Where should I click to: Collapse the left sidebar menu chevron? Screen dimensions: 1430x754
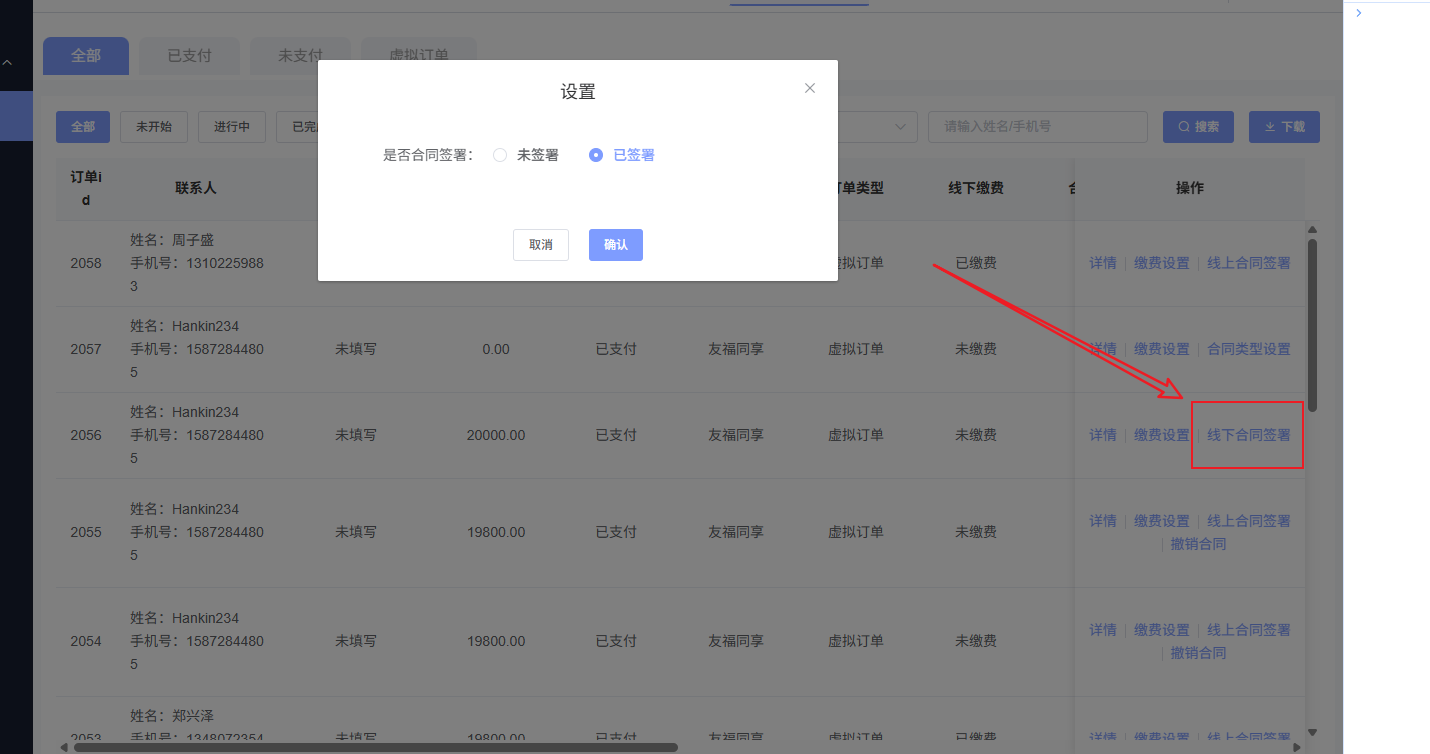pos(8,62)
